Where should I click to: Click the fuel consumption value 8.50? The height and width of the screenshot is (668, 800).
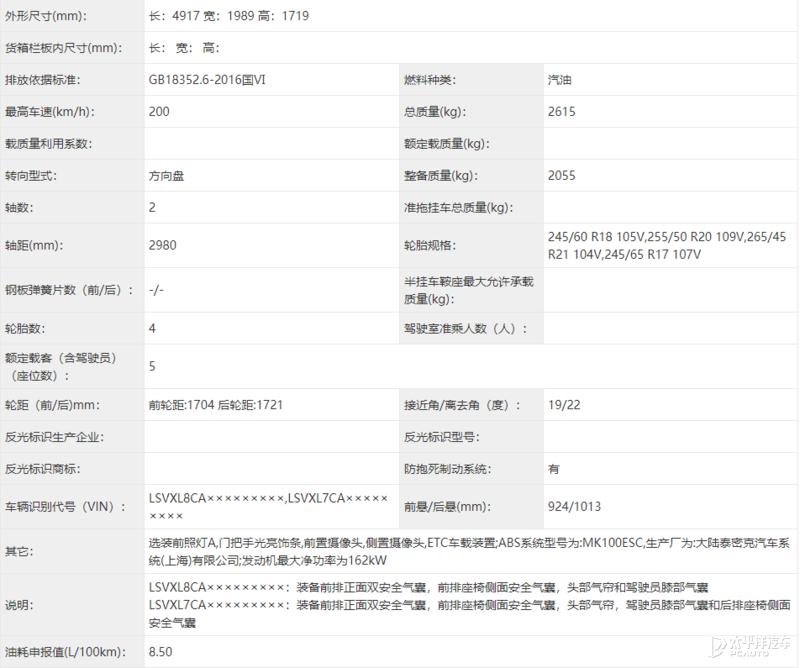[x=160, y=651]
